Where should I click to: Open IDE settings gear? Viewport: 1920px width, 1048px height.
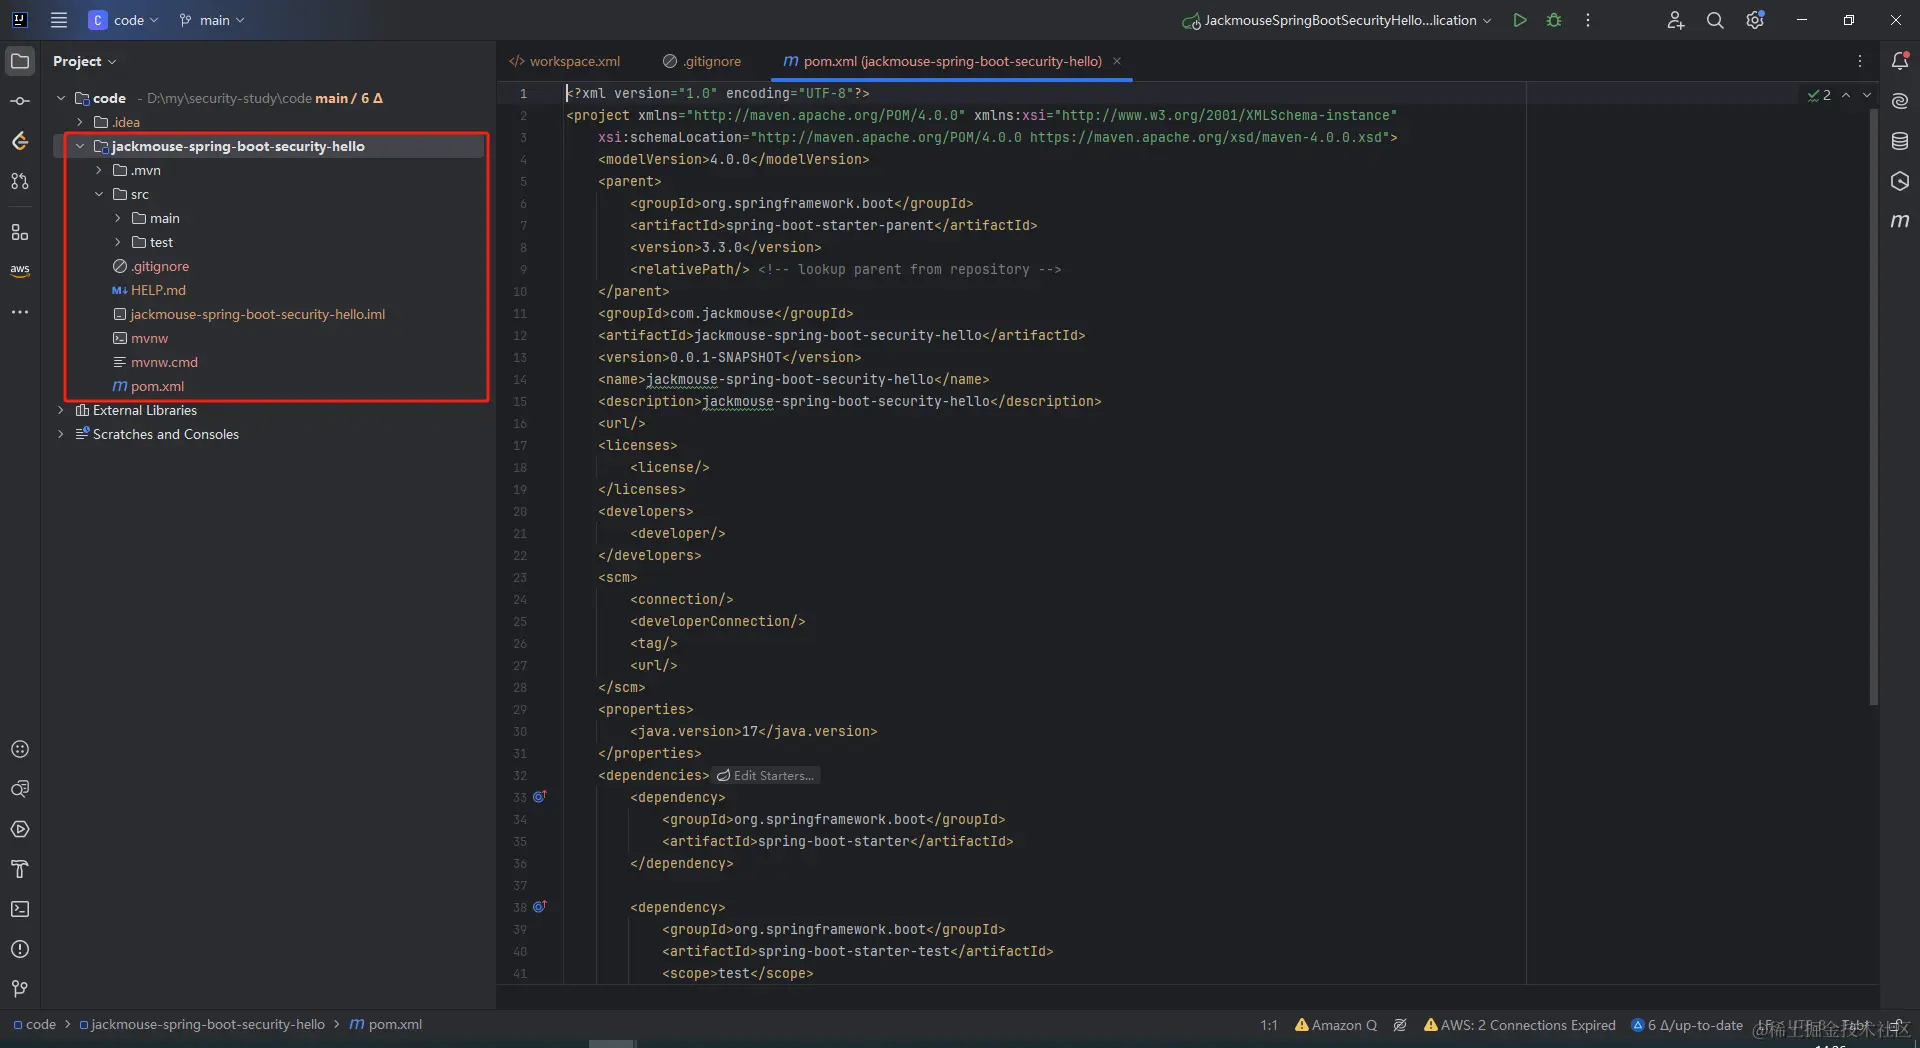click(1755, 20)
